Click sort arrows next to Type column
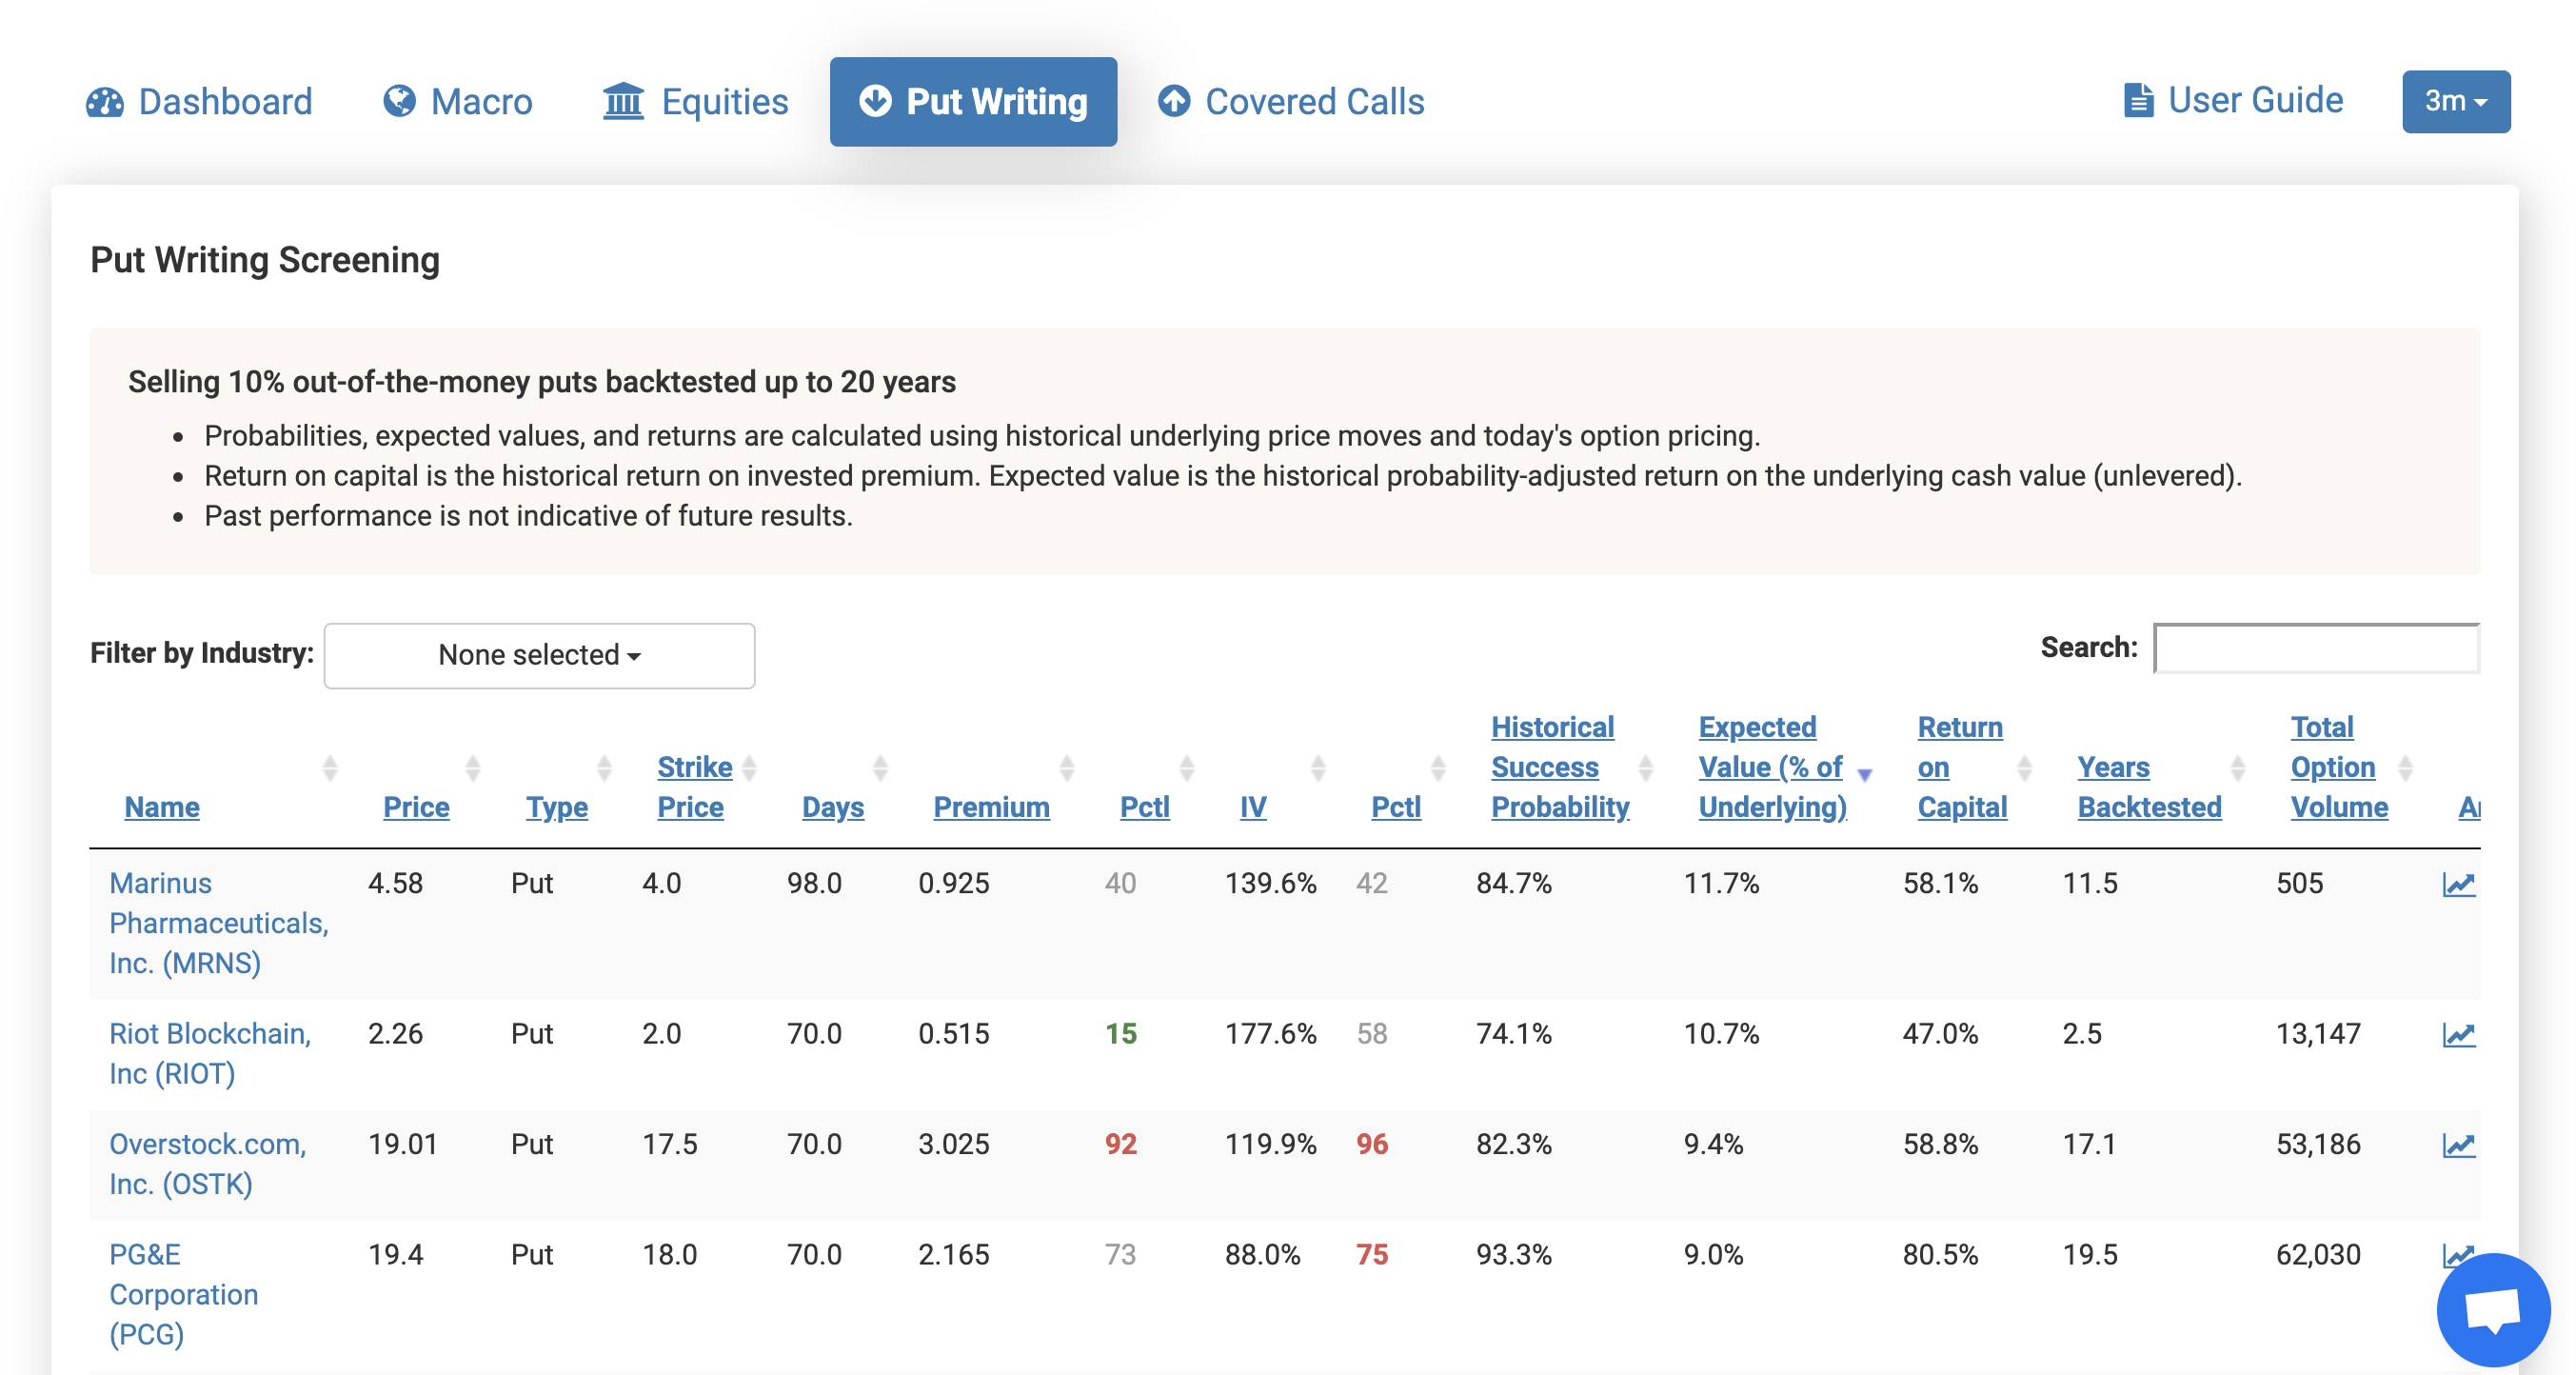Viewport: 2576px width, 1375px height. 604,767
